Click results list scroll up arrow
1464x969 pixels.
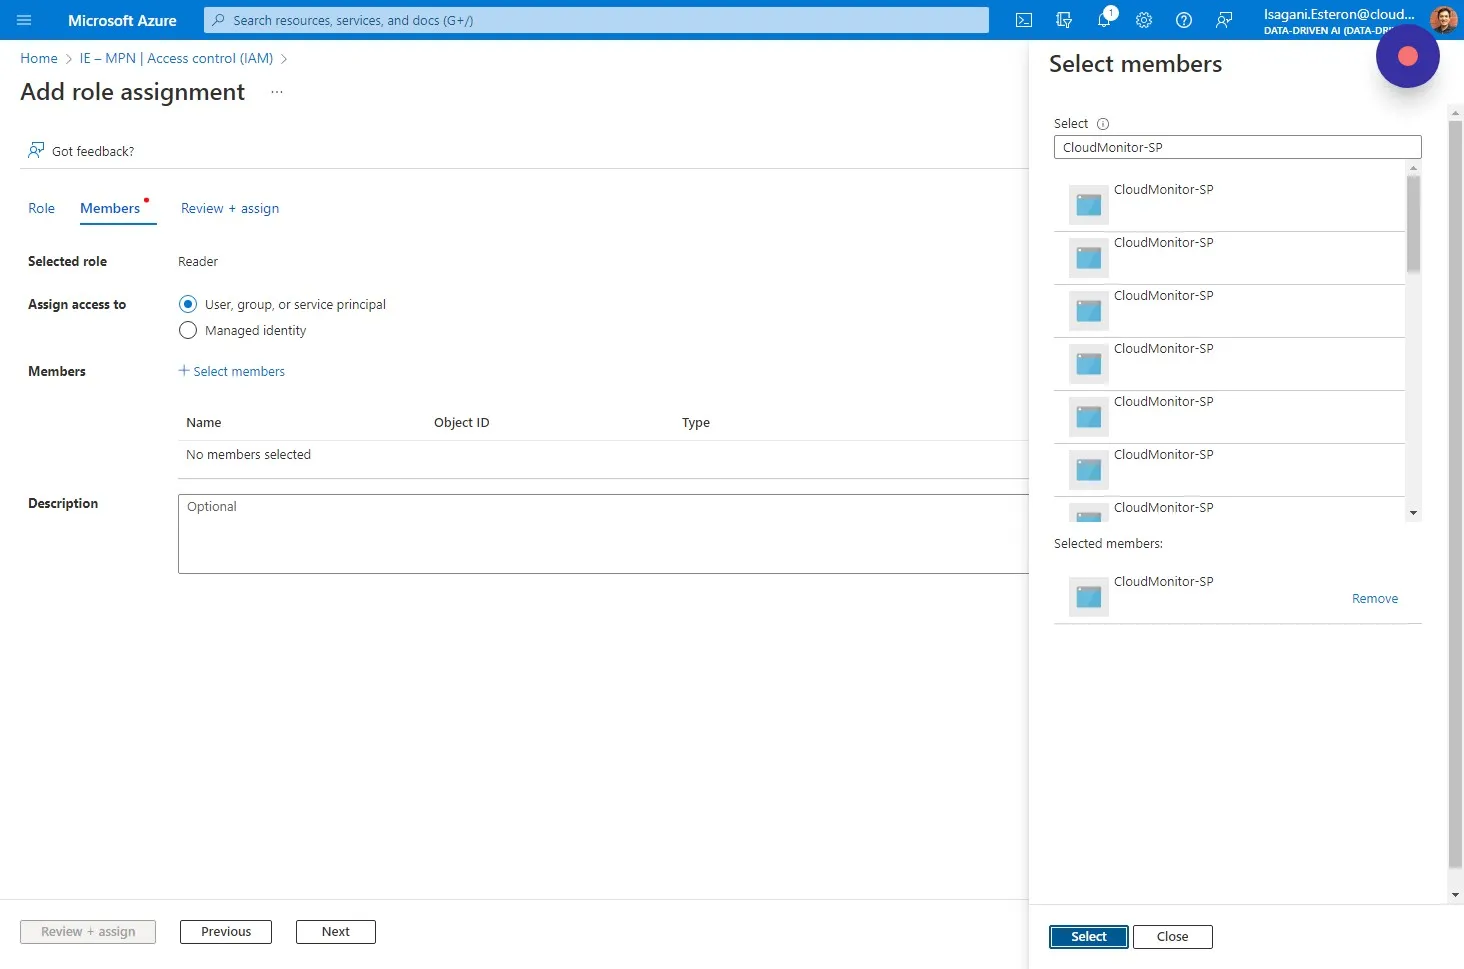click(1413, 168)
